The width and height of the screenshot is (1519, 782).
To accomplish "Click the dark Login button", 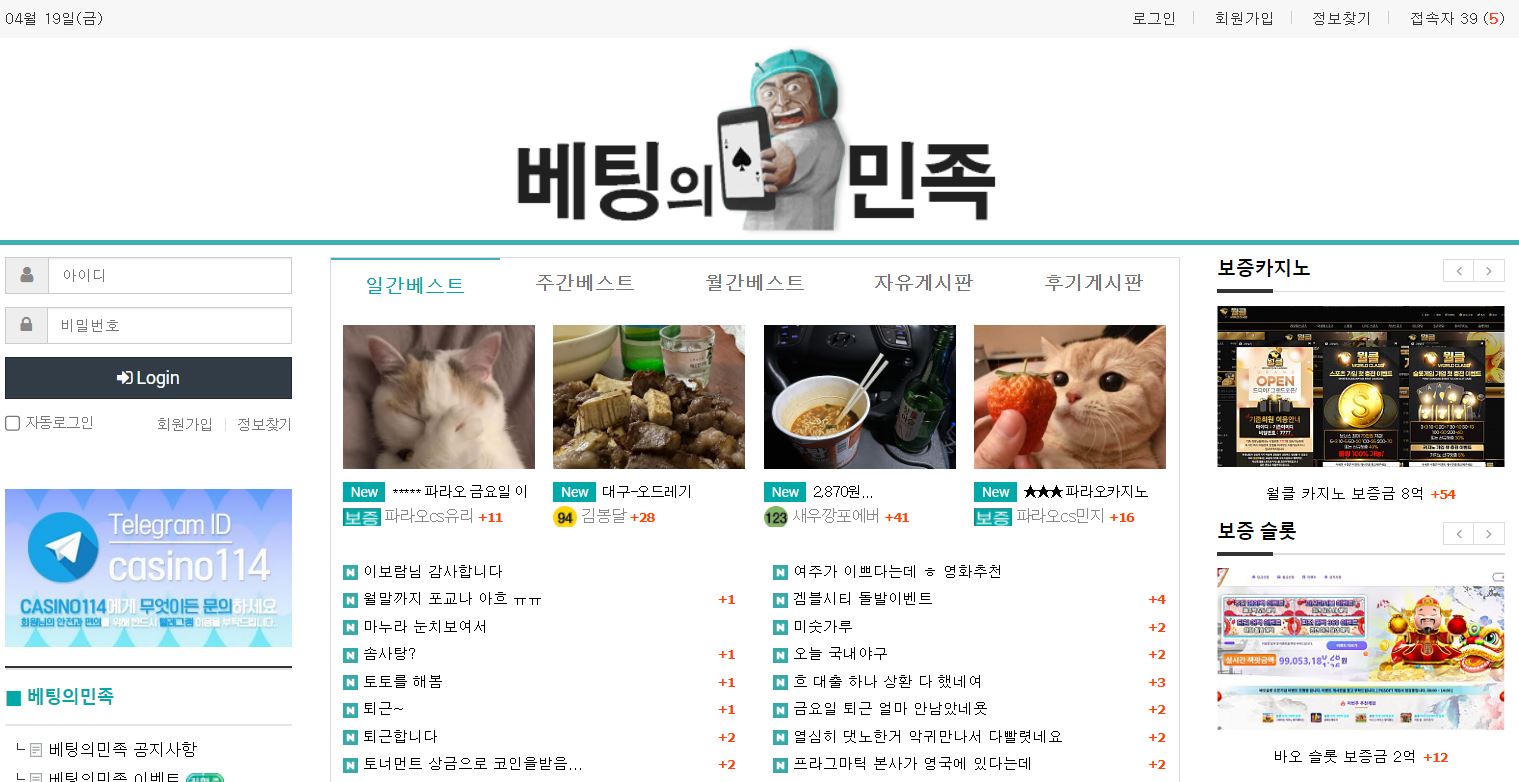I will [x=148, y=378].
